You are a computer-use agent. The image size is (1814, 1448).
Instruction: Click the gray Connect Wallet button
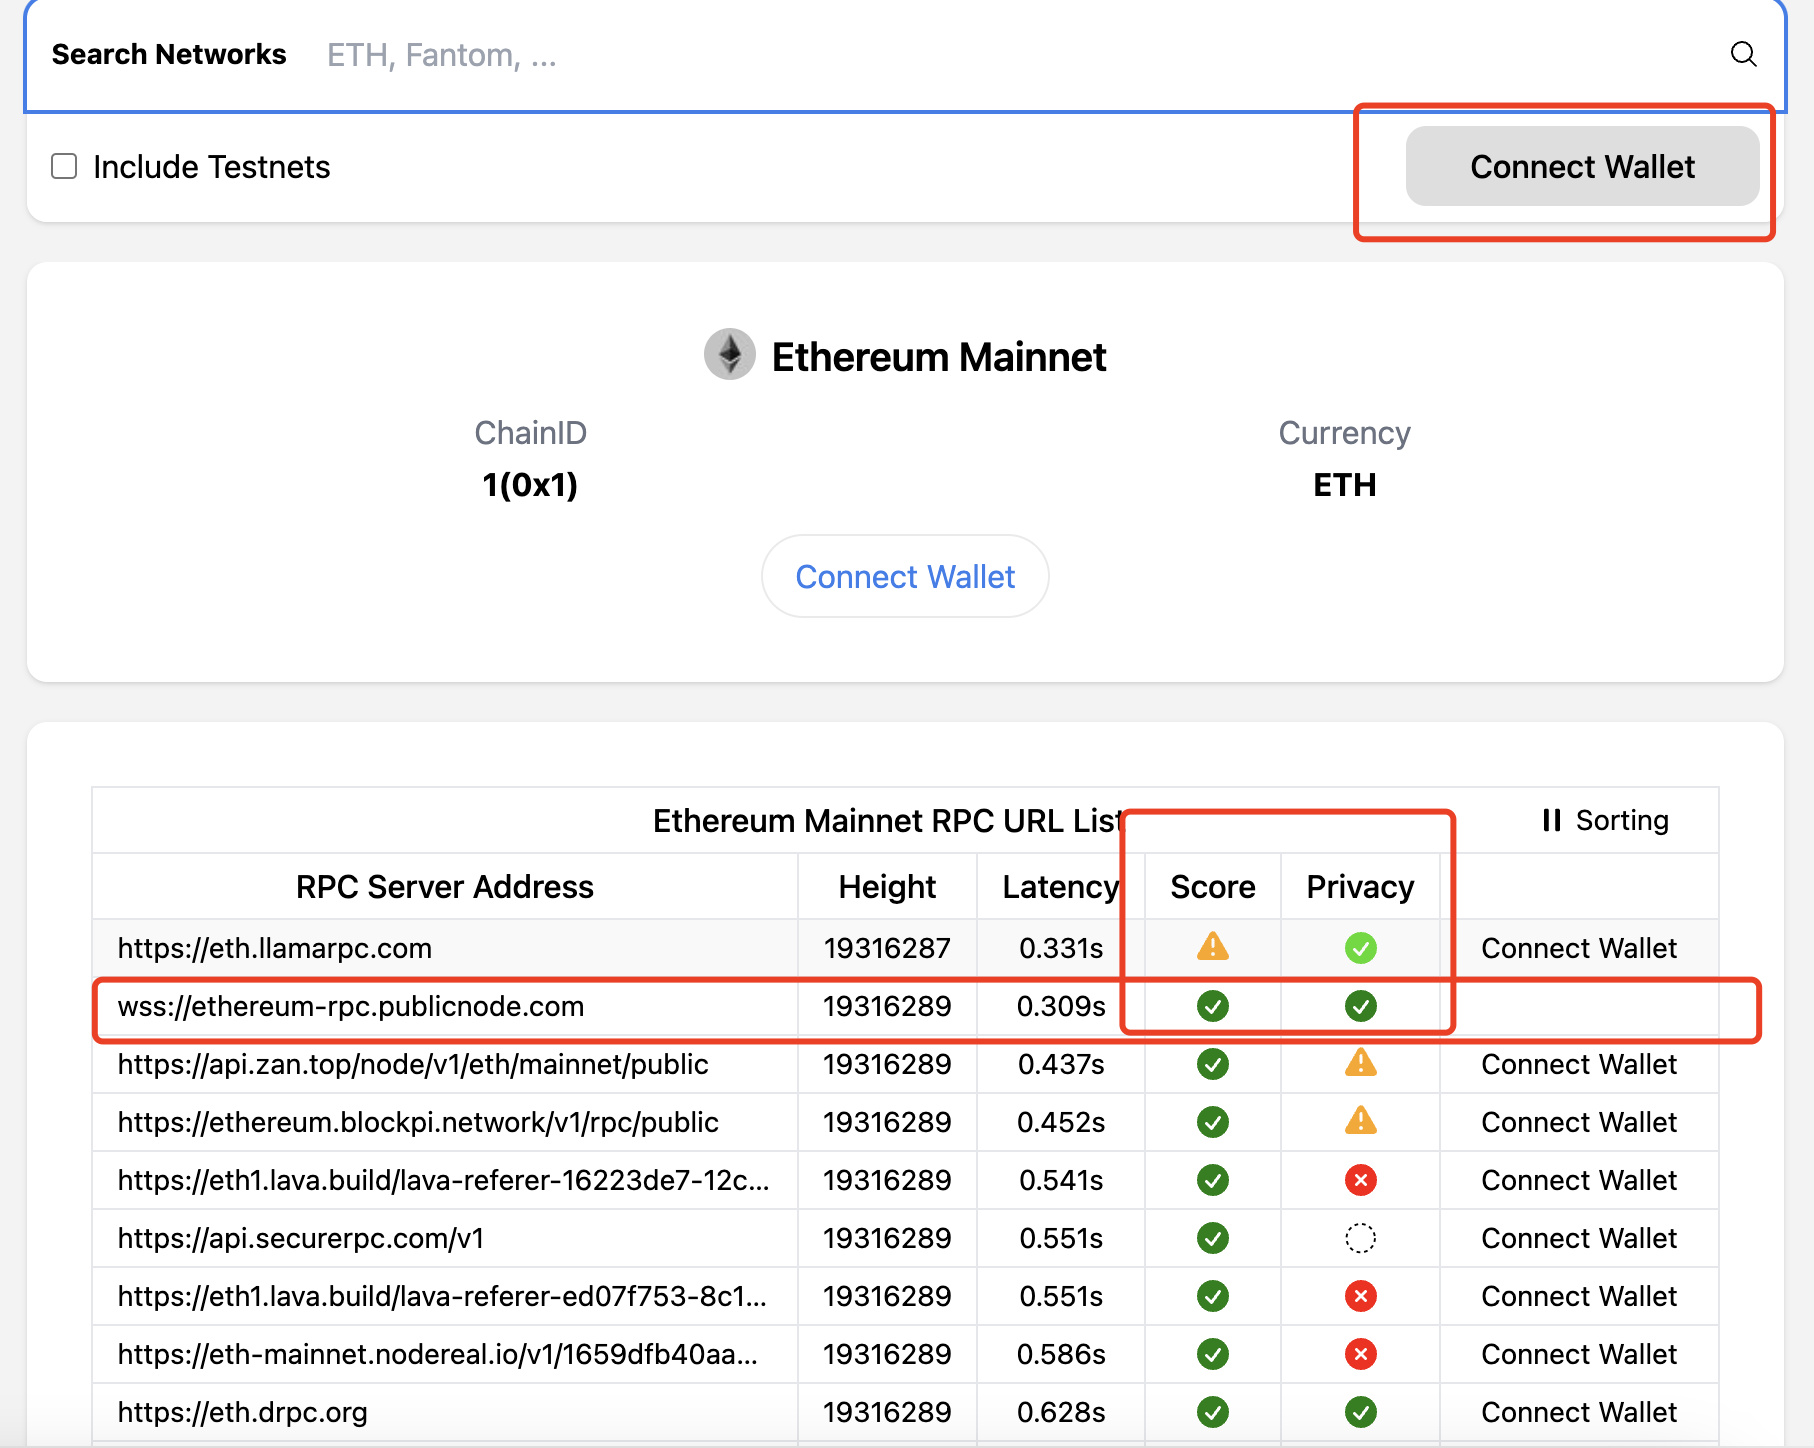coord(1582,166)
